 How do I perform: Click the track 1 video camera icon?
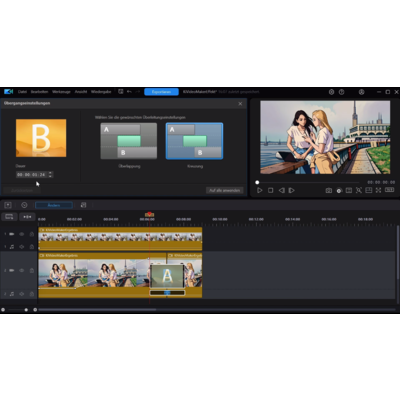click(12, 234)
